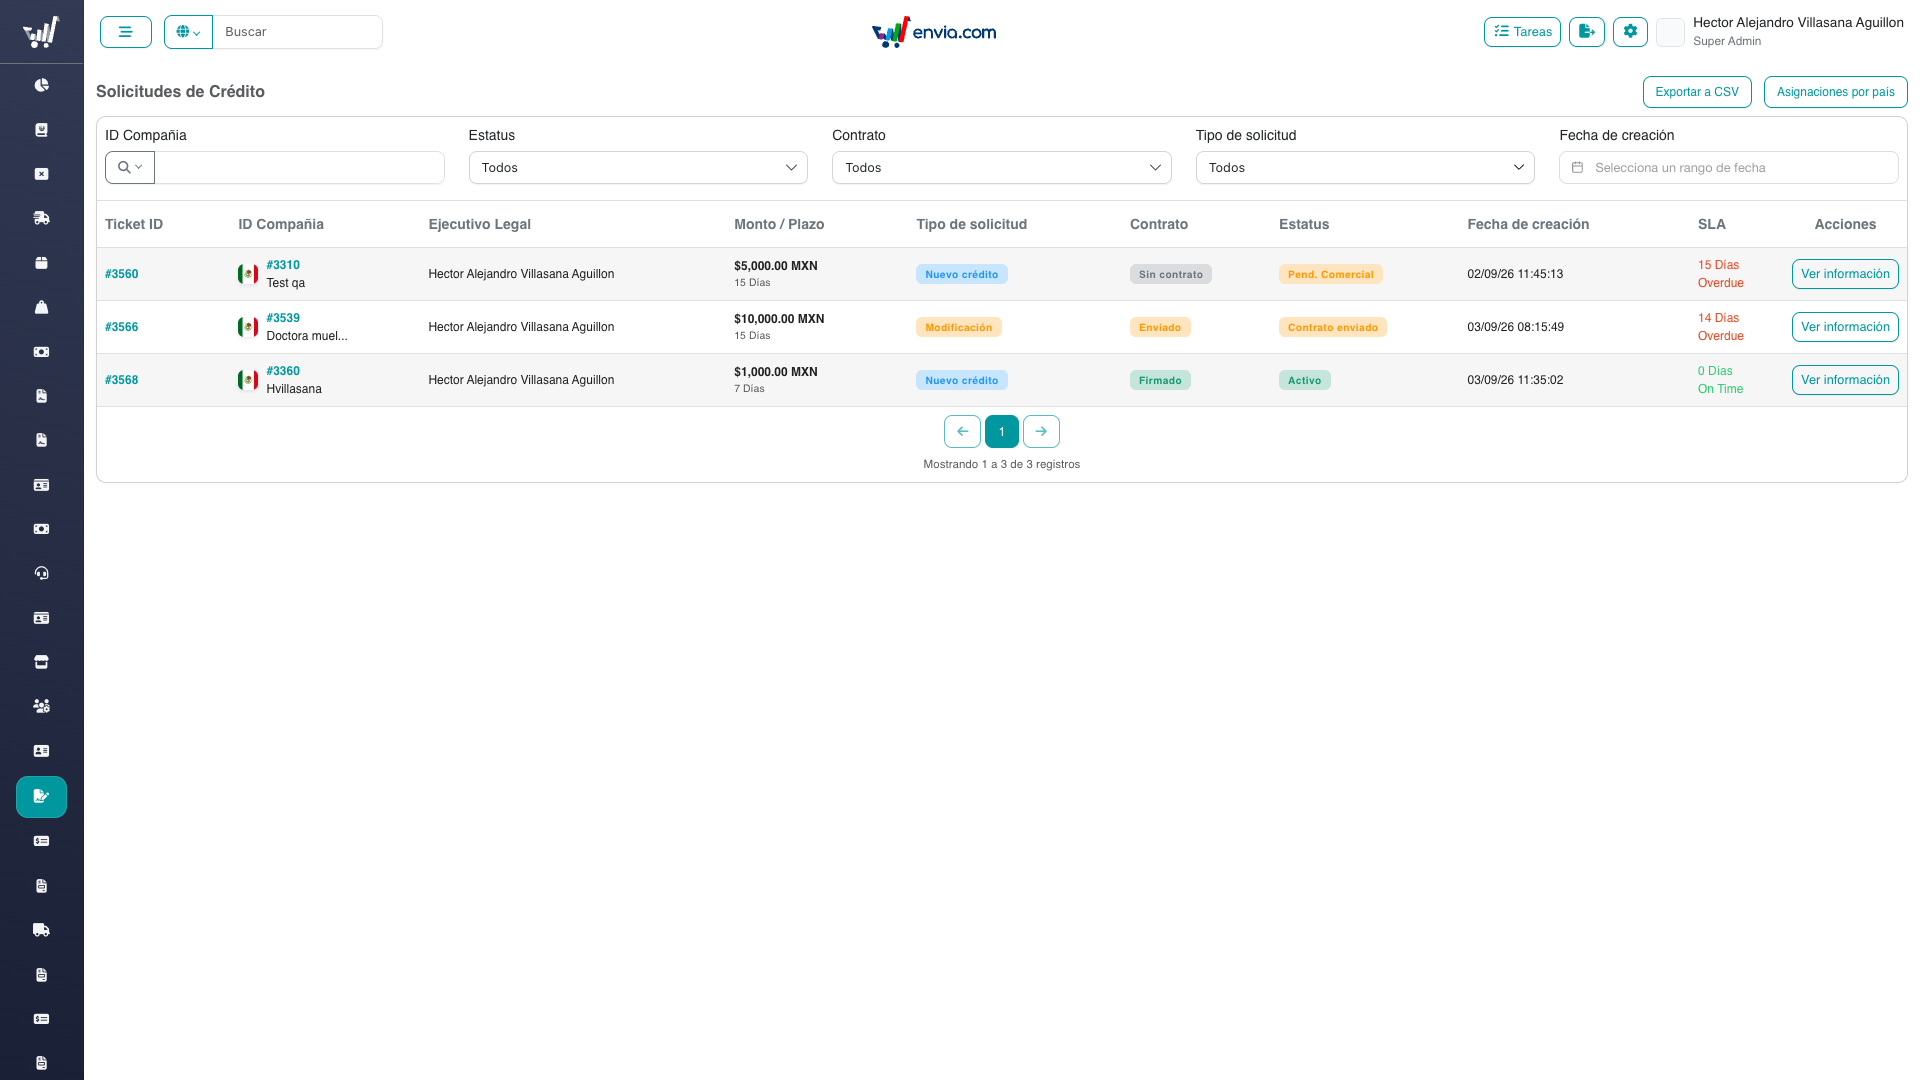This screenshot has width=1920, height=1080.
Task: Click the user avatar placeholder near the name
Action: pos(1670,32)
